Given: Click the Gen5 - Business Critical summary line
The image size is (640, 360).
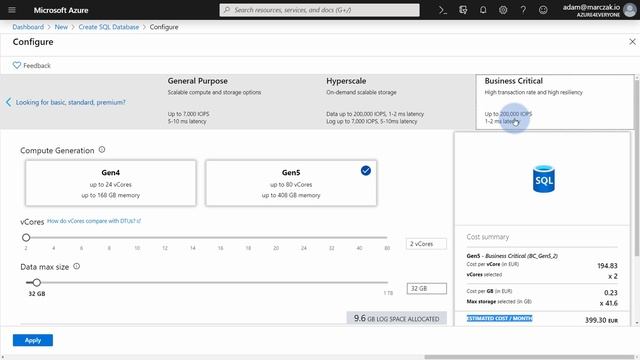Looking at the screenshot, I should click(512, 256).
